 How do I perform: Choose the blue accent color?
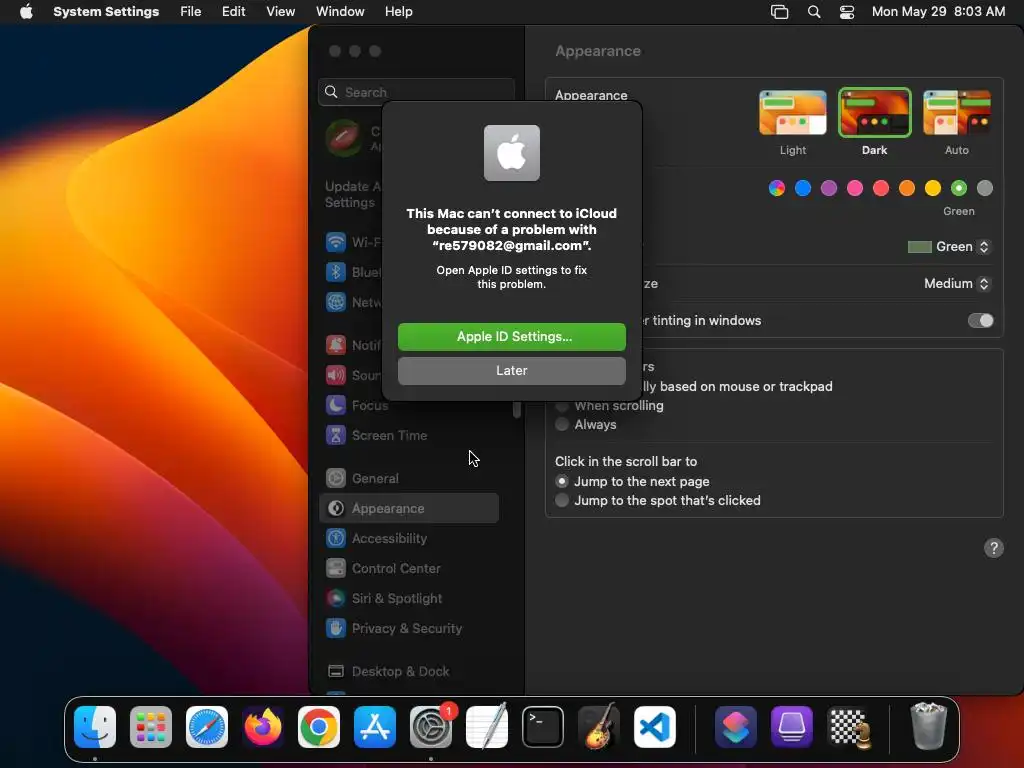coord(803,189)
